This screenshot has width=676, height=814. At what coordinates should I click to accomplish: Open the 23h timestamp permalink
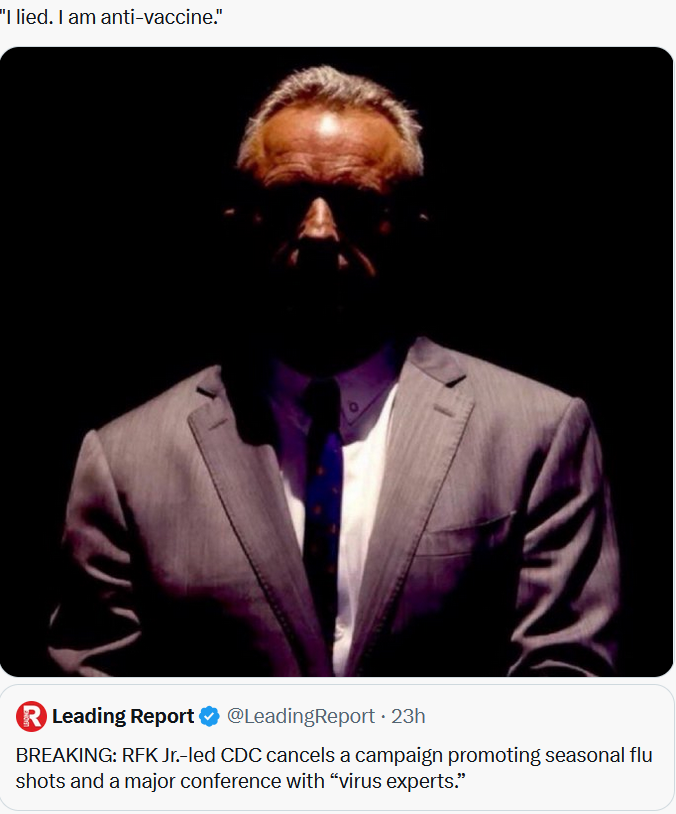coord(408,716)
